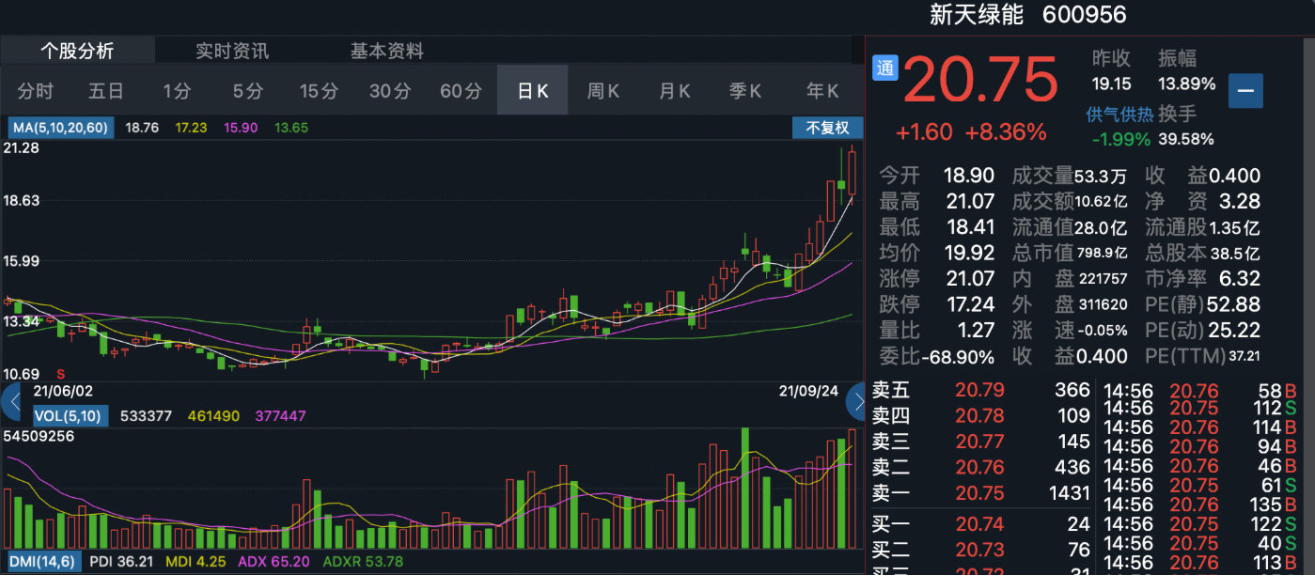The width and height of the screenshot is (1315, 576).
Task: Click the 今开 value 18.90
Action: coord(970,176)
